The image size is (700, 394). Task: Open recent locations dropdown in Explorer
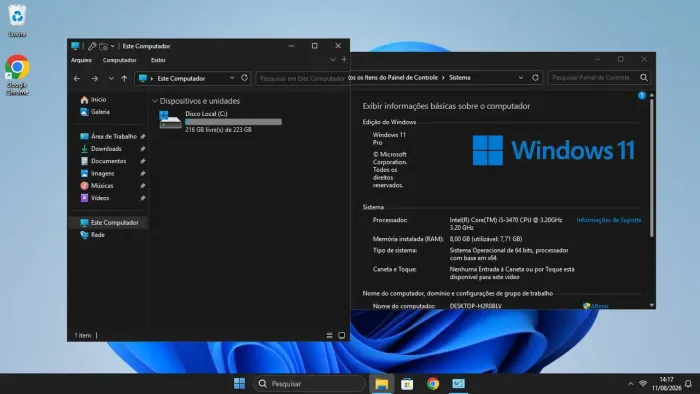click(x=111, y=79)
